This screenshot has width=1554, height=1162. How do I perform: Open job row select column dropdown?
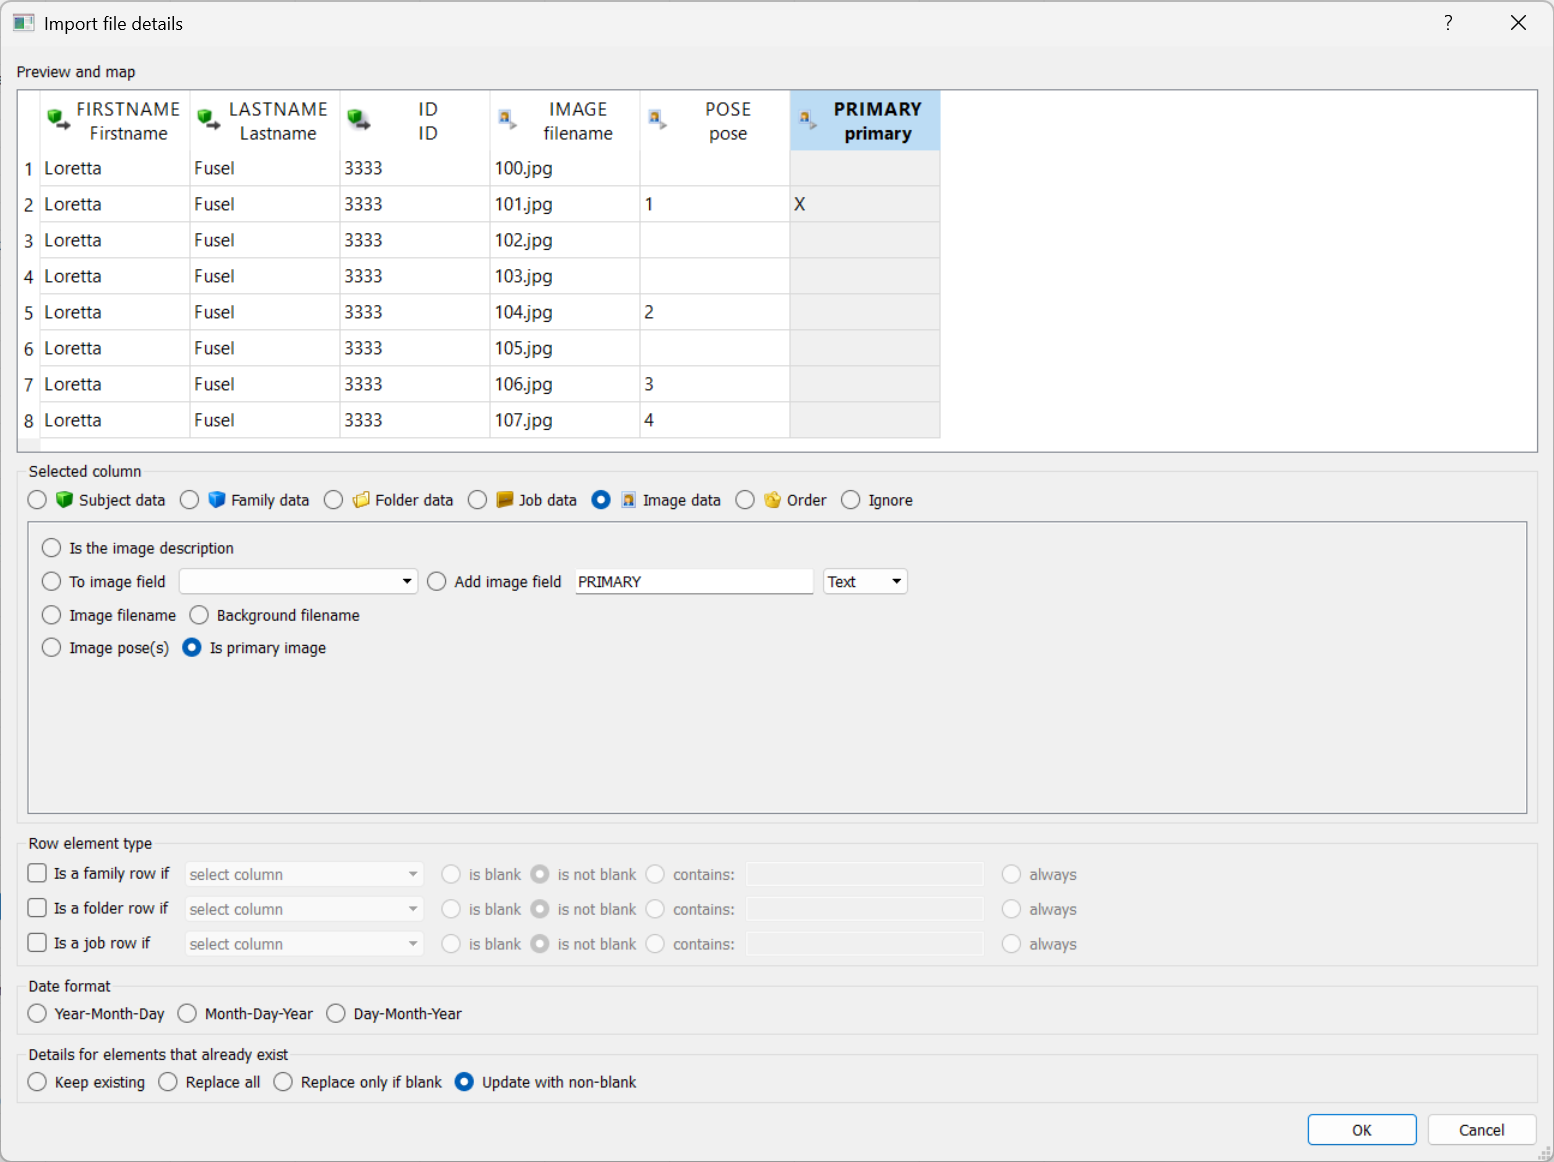(304, 944)
